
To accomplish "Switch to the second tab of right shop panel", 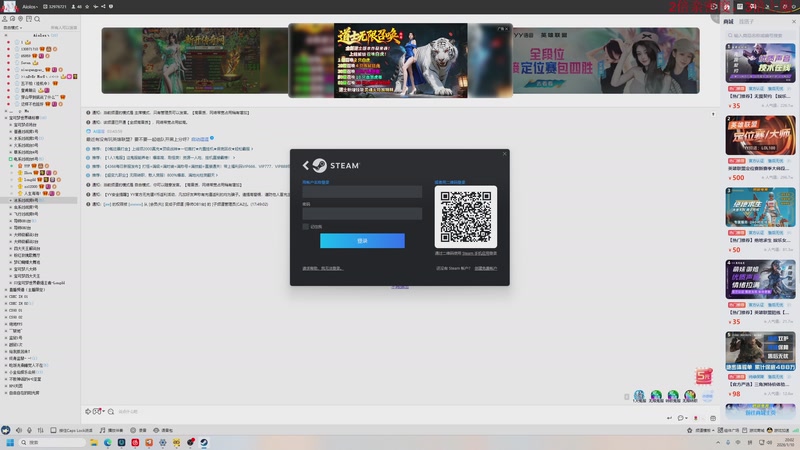I will pyautogui.click(x=746, y=21).
